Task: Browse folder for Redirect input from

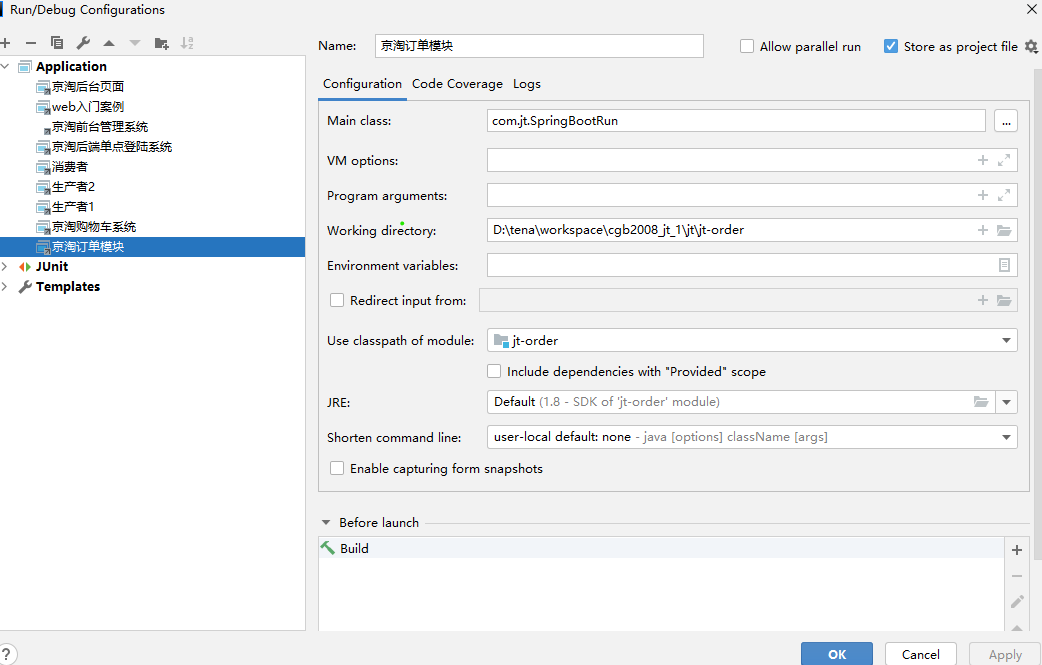Action: (x=1004, y=300)
